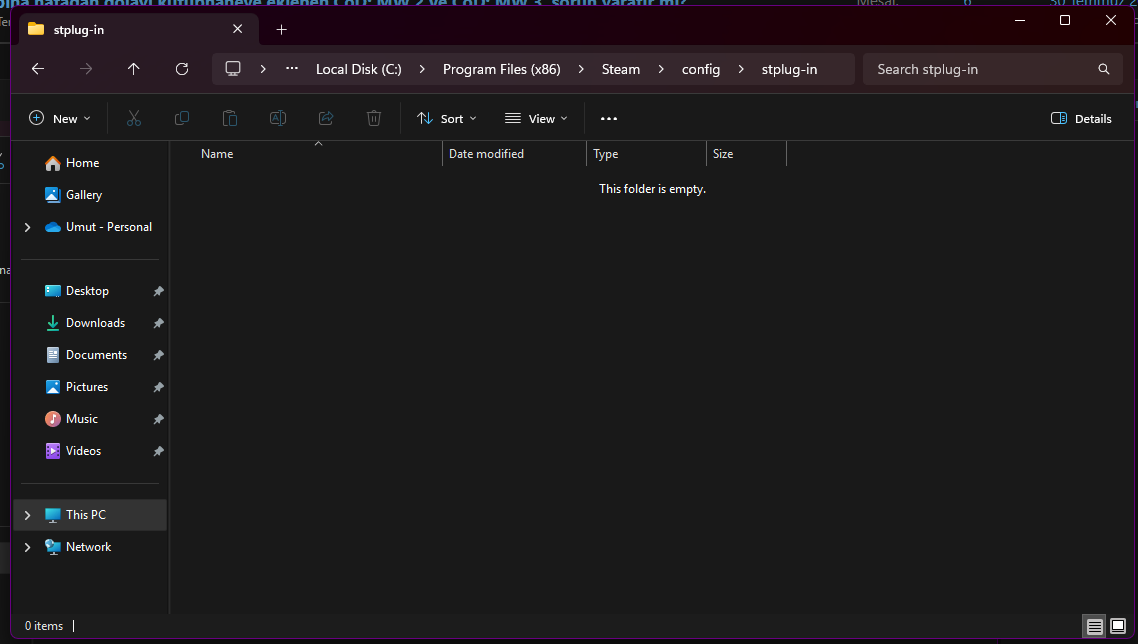Viewport: 1138px width, 644px height.
Task: Toggle the Details pane
Action: point(1081,118)
